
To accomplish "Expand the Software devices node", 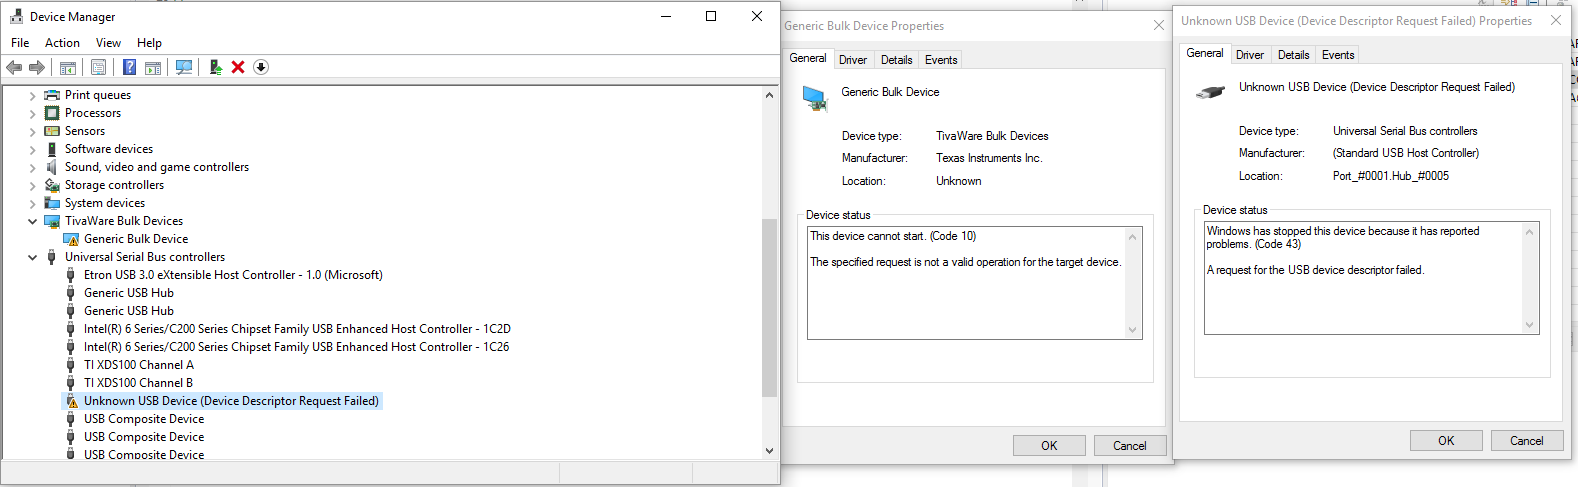I will (32, 150).
